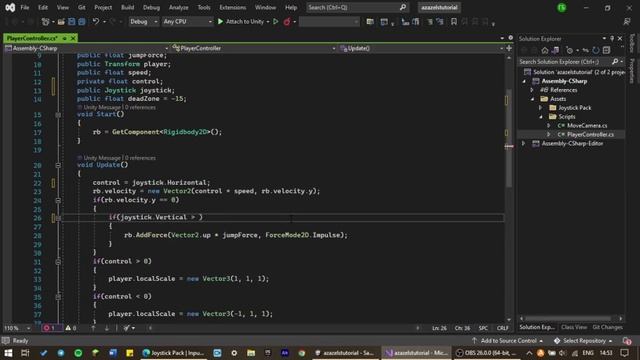Click the Solution Explorer home icon
The height and width of the screenshot is (360, 640).
click(545, 50)
